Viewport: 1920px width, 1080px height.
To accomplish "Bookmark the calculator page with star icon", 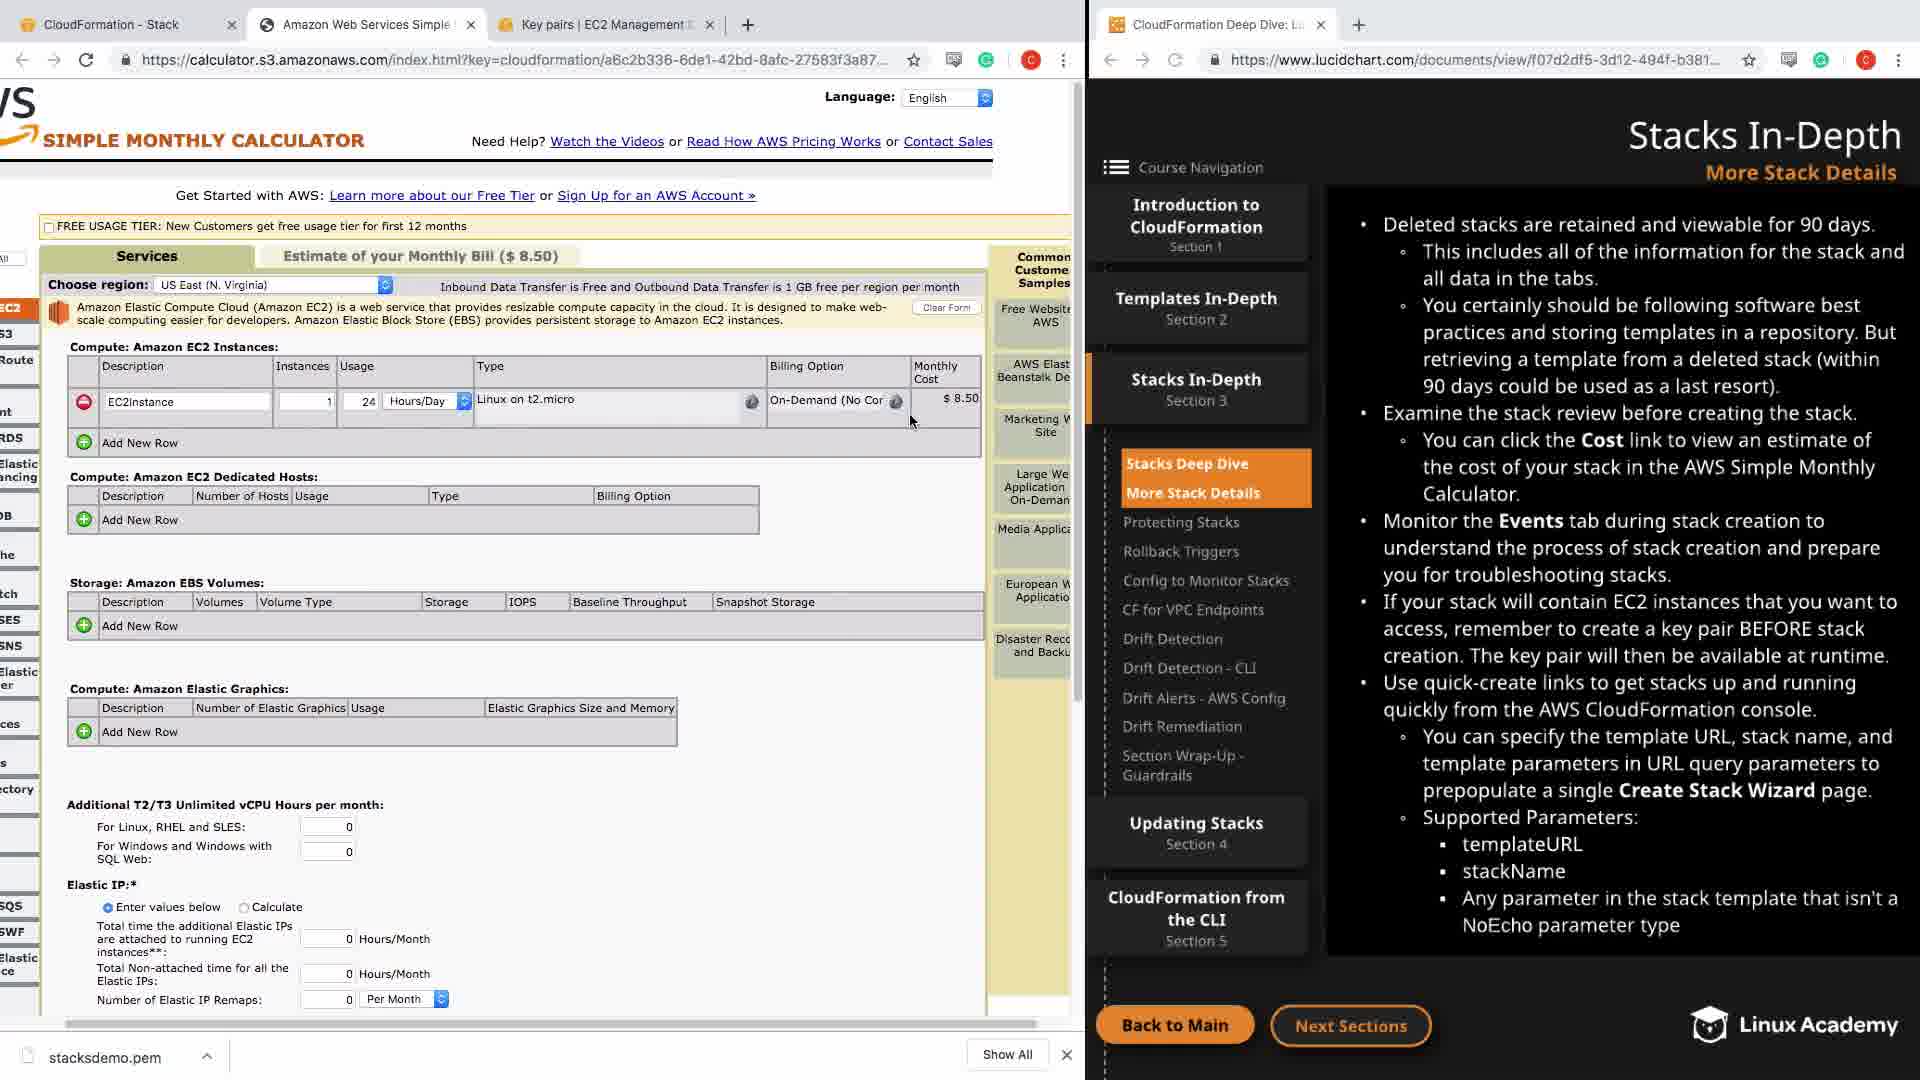I will 913,60.
